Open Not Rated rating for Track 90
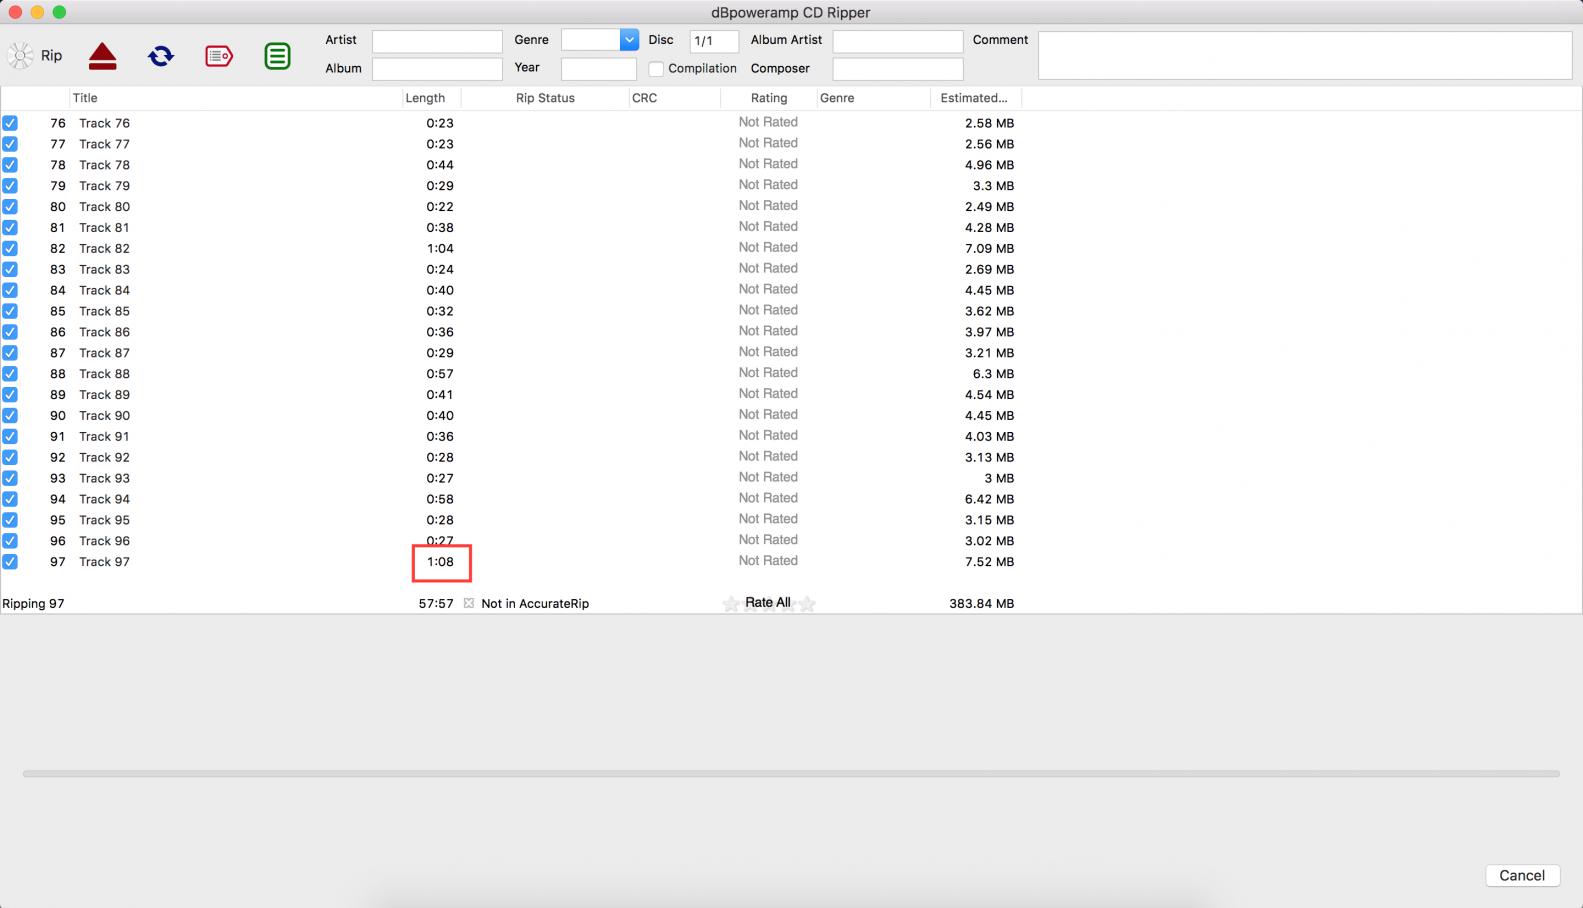The width and height of the screenshot is (1583, 908). tap(768, 415)
